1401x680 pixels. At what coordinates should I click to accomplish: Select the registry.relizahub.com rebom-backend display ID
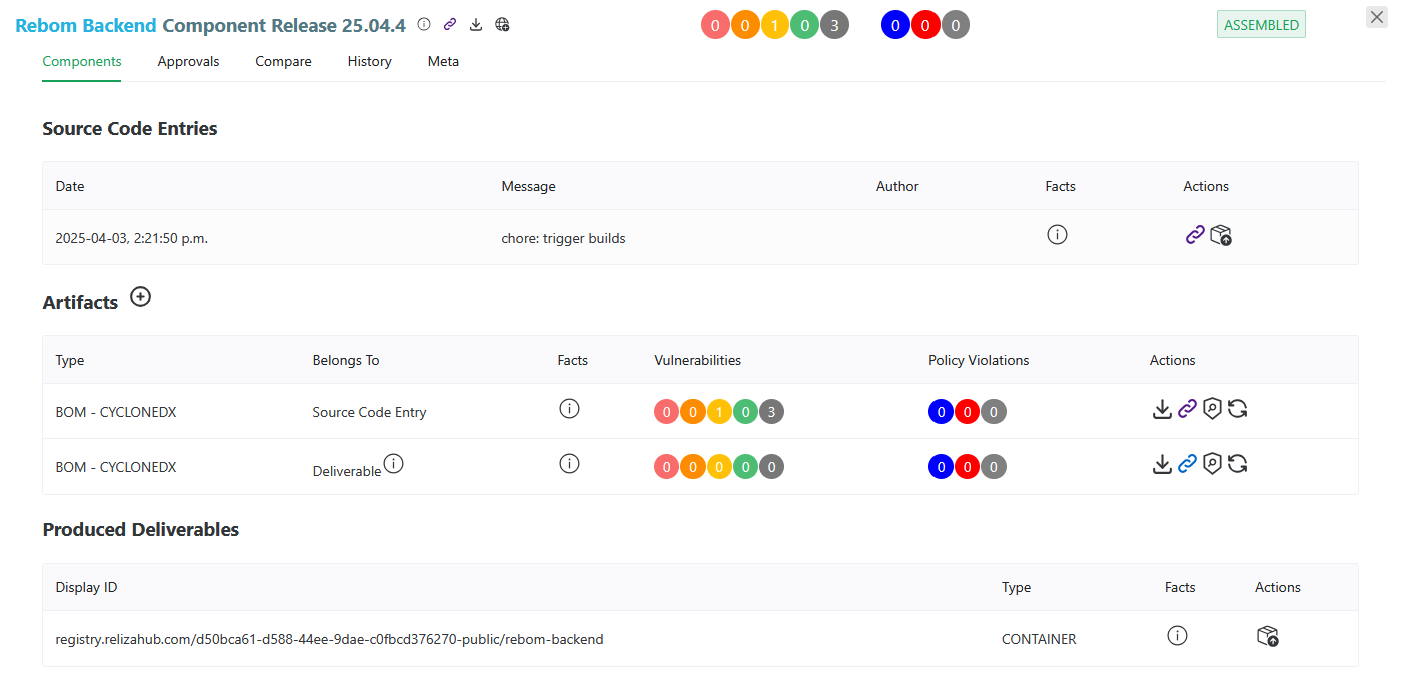click(329, 638)
